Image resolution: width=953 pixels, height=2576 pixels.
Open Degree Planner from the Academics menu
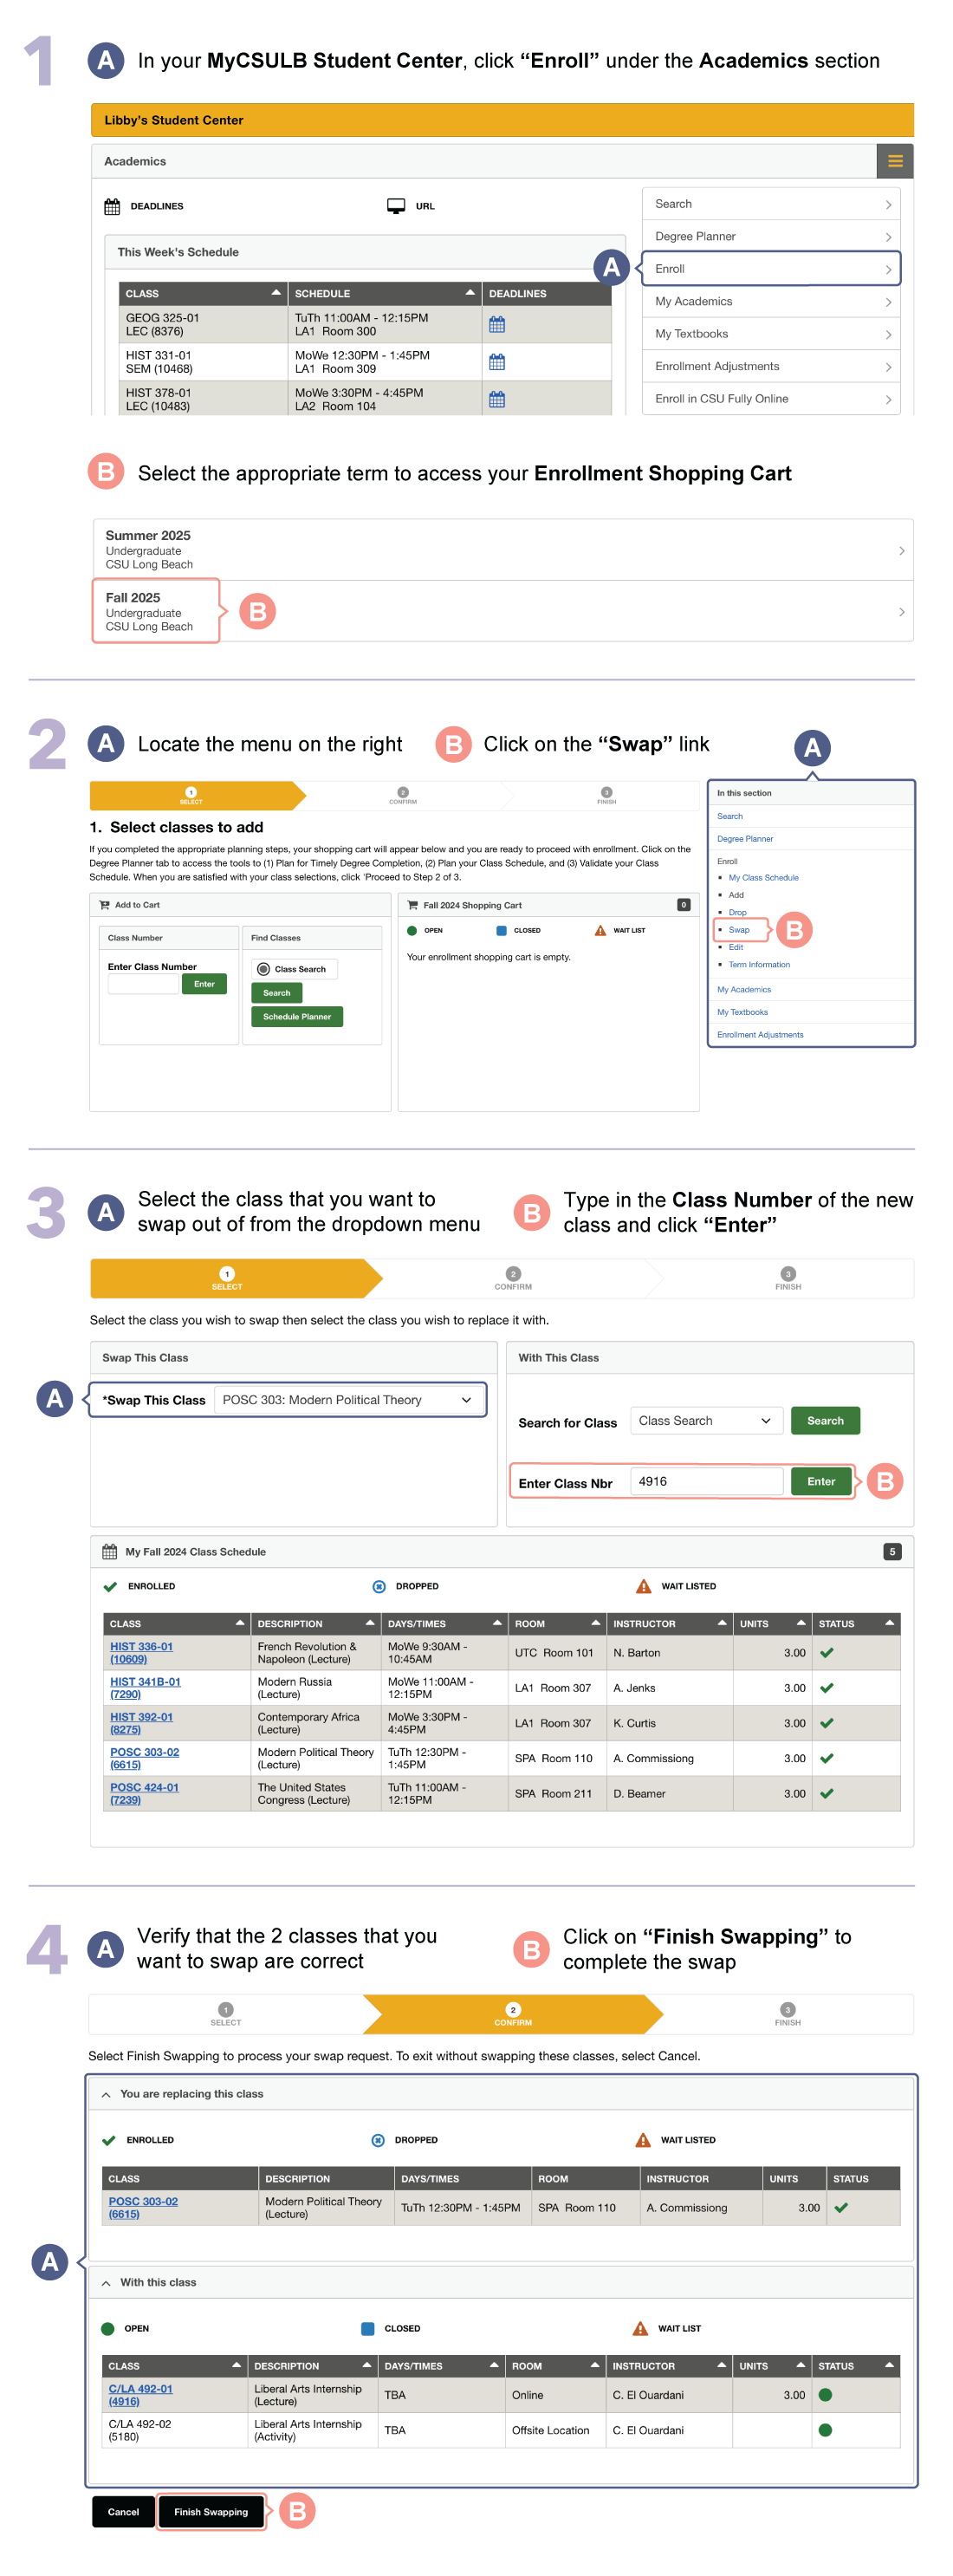pos(770,236)
